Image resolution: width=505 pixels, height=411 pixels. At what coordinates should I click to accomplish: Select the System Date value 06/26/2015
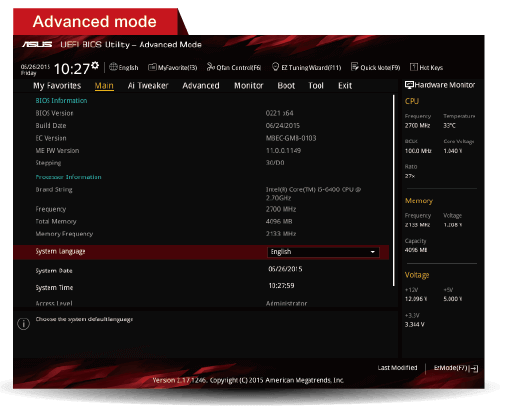click(x=285, y=269)
